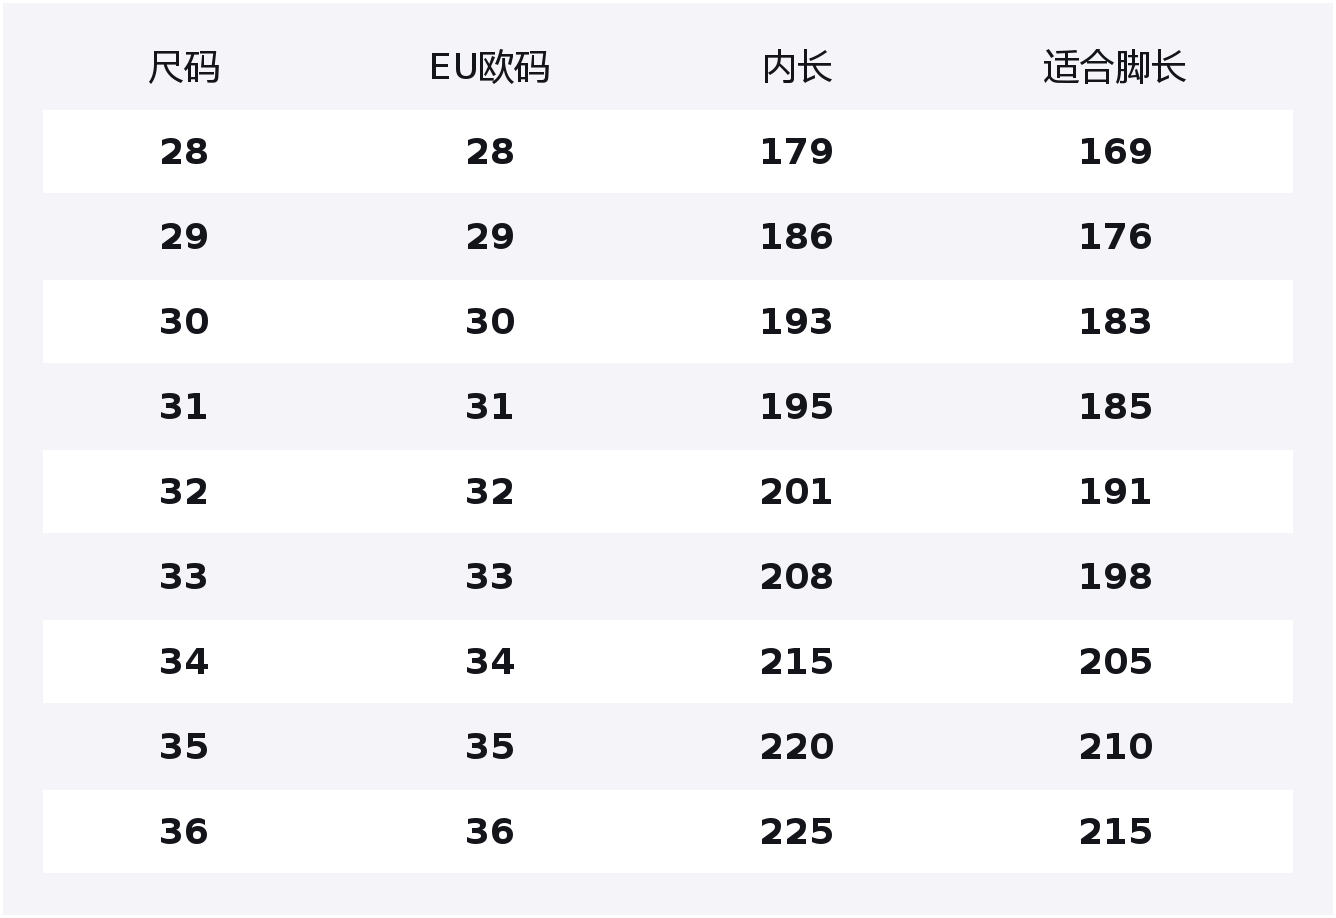Select foot length value 169
This screenshot has width=1336, height=918.
click(x=1115, y=152)
